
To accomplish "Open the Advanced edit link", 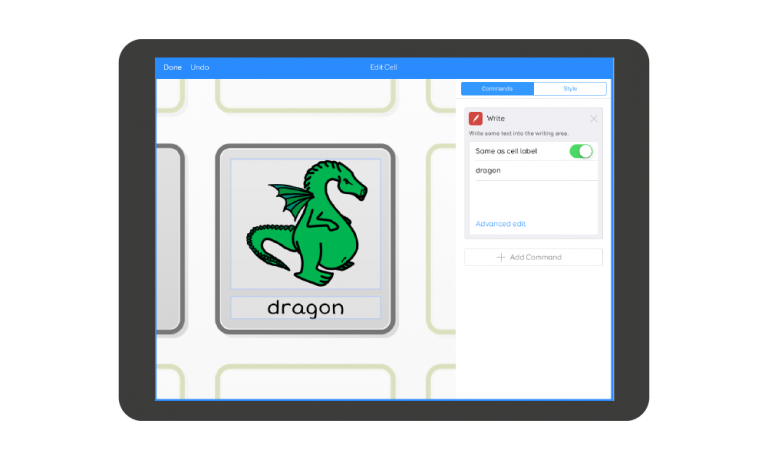I will coord(500,224).
